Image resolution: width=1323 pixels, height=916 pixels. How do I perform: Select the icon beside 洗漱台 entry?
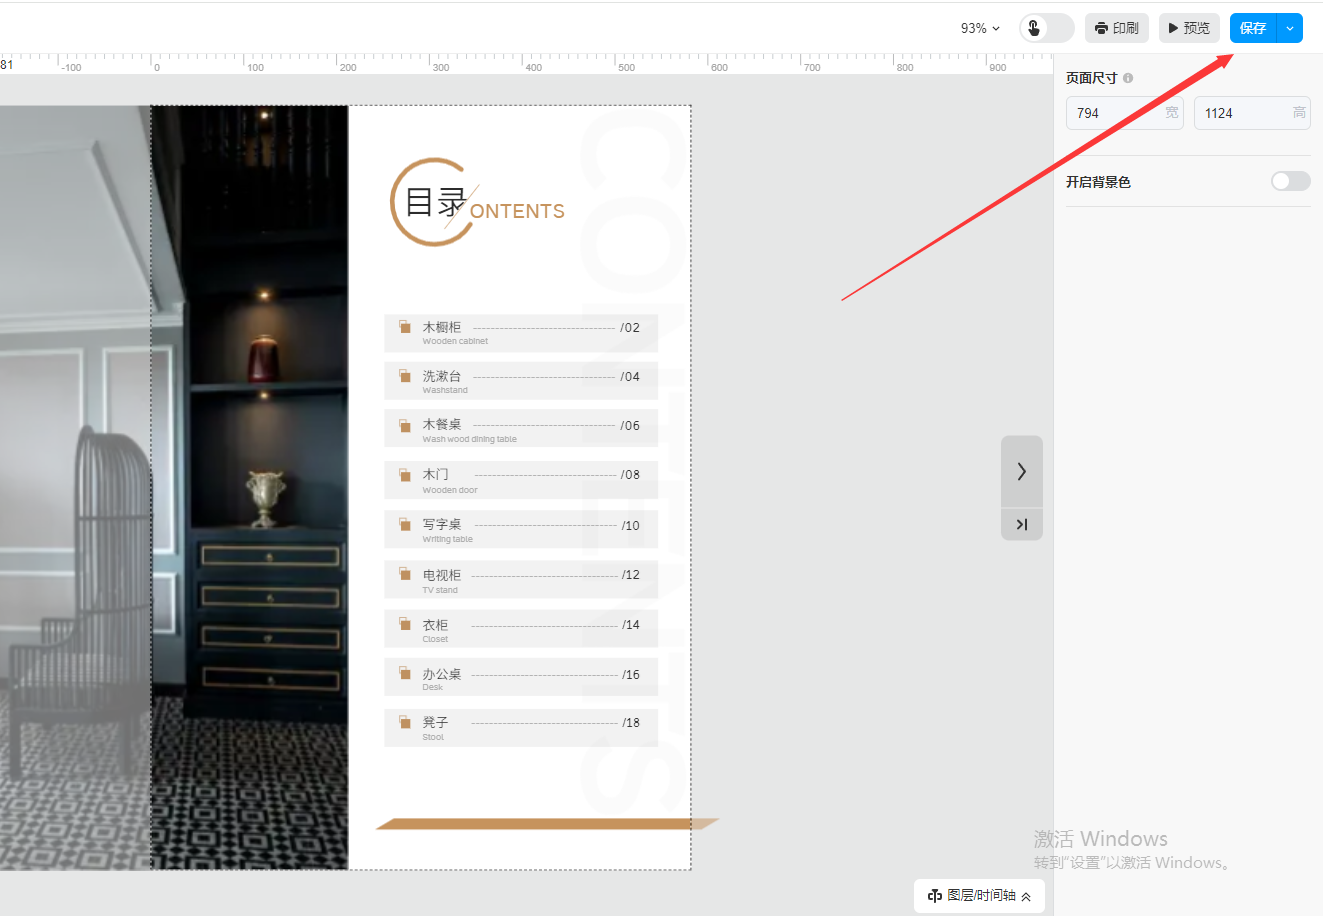(x=405, y=376)
